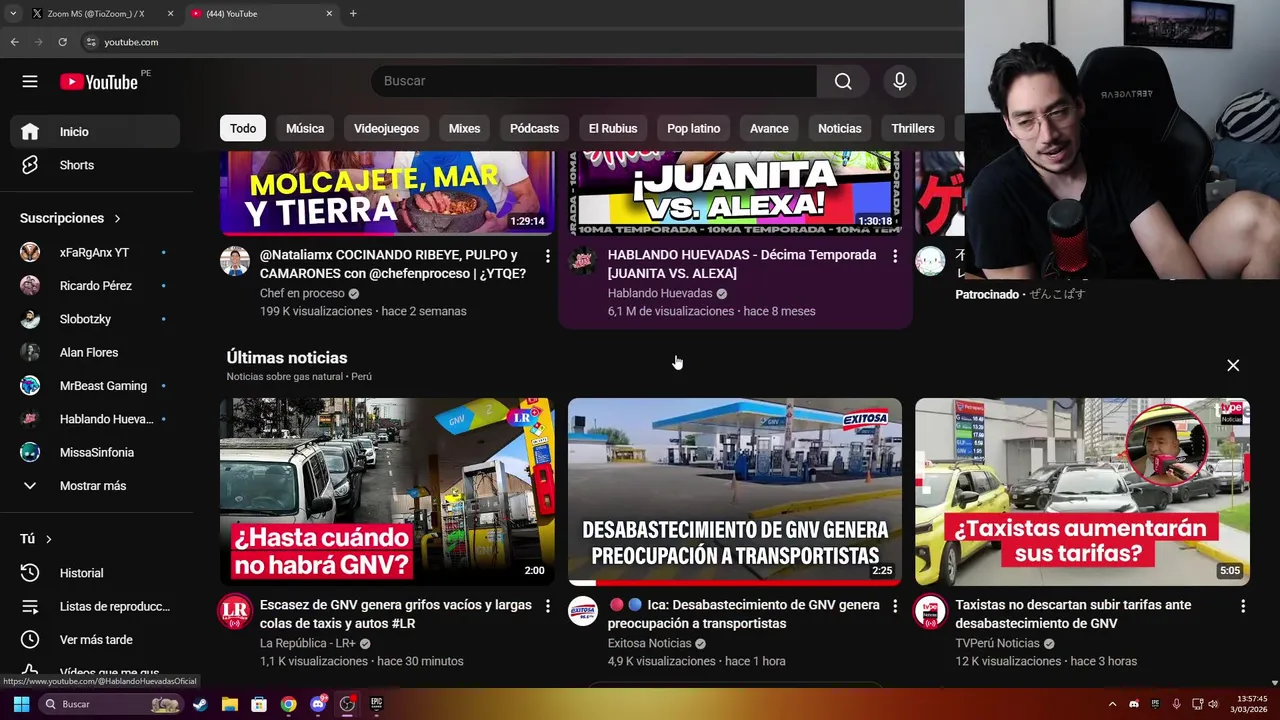
Task: Open a new browser tab
Action: (x=353, y=13)
